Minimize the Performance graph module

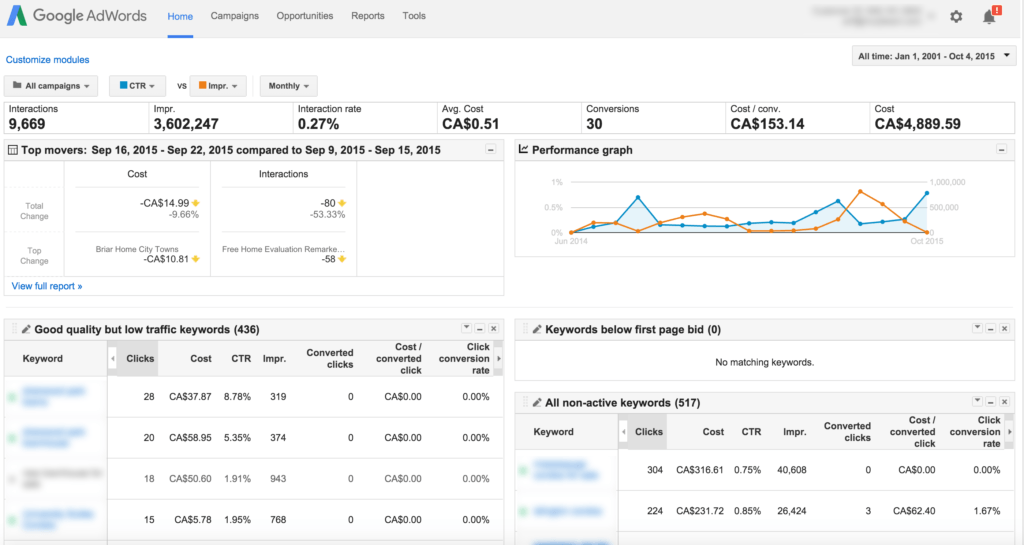point(1001,150)
